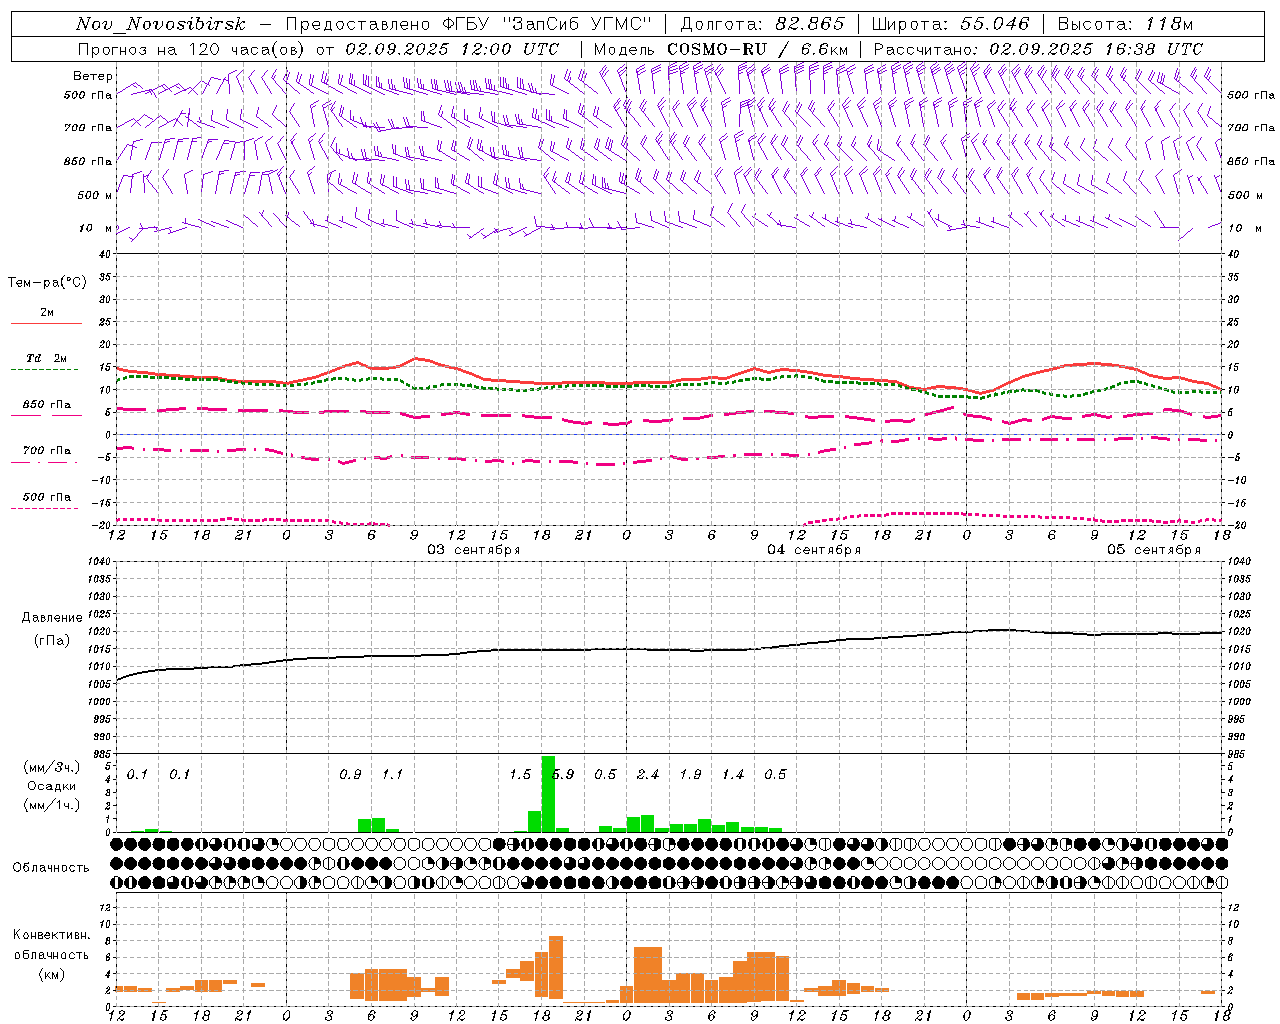Click the '05 сентября' date label
This screenshot has width=1280, height=1024.
[x=1154, y=550]
